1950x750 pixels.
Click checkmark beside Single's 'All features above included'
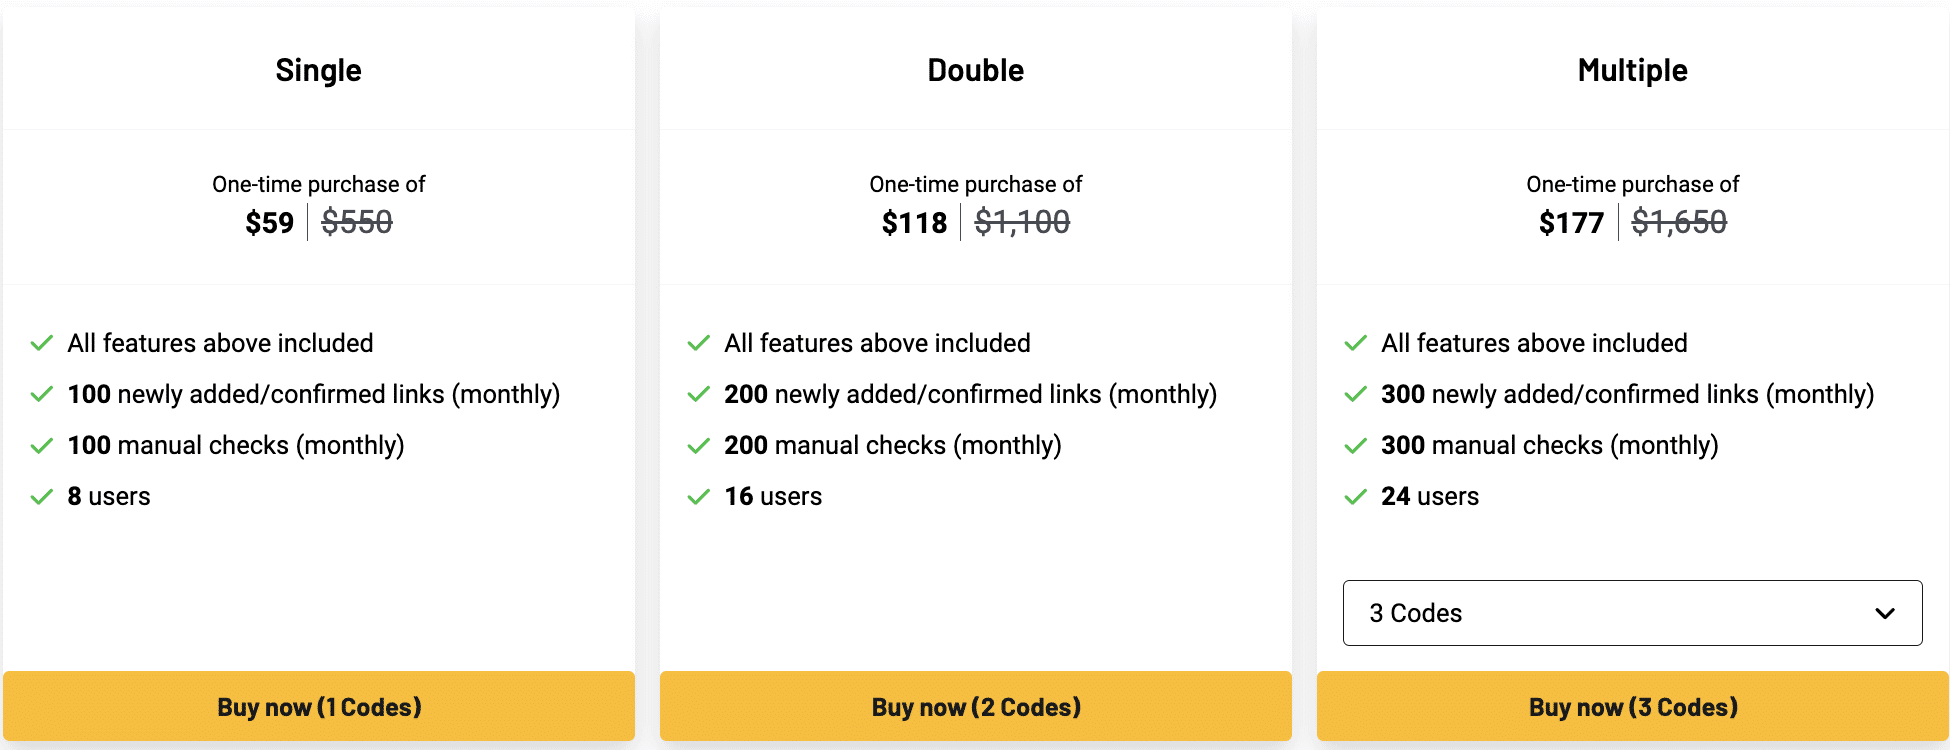pos(42,344)
